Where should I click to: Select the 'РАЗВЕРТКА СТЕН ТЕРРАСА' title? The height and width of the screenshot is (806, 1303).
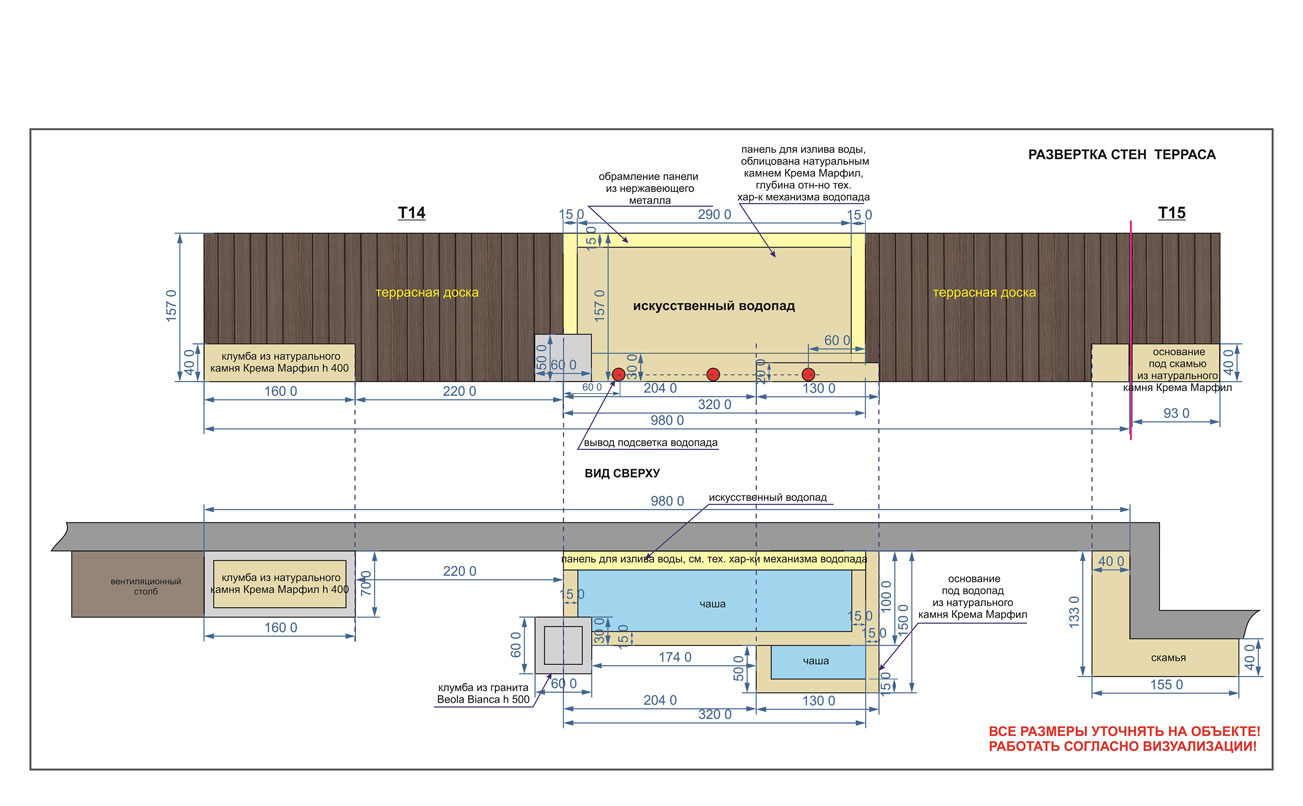(x=1121, y=155)
